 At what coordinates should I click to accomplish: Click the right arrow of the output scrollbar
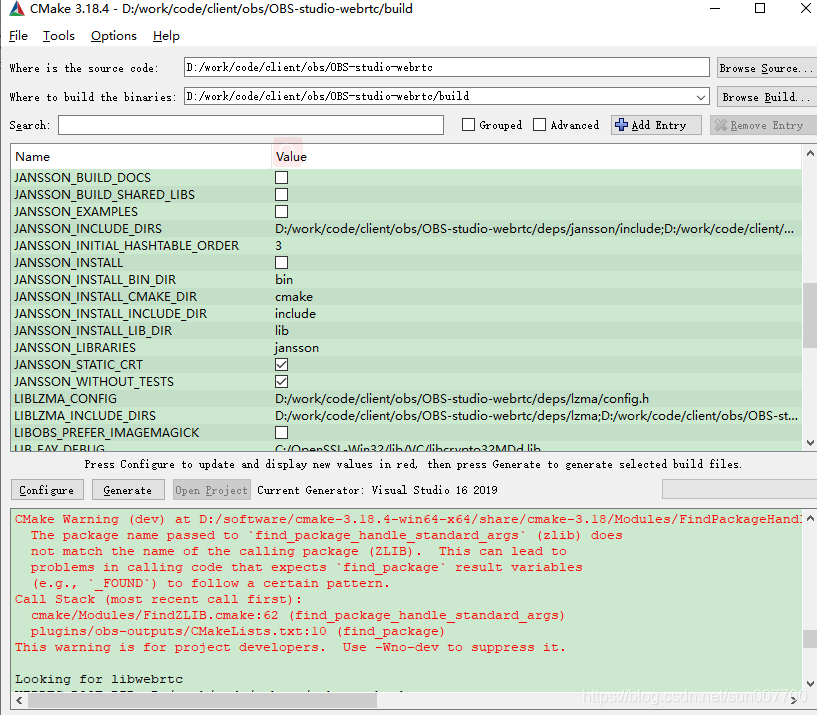pos(793,702)
